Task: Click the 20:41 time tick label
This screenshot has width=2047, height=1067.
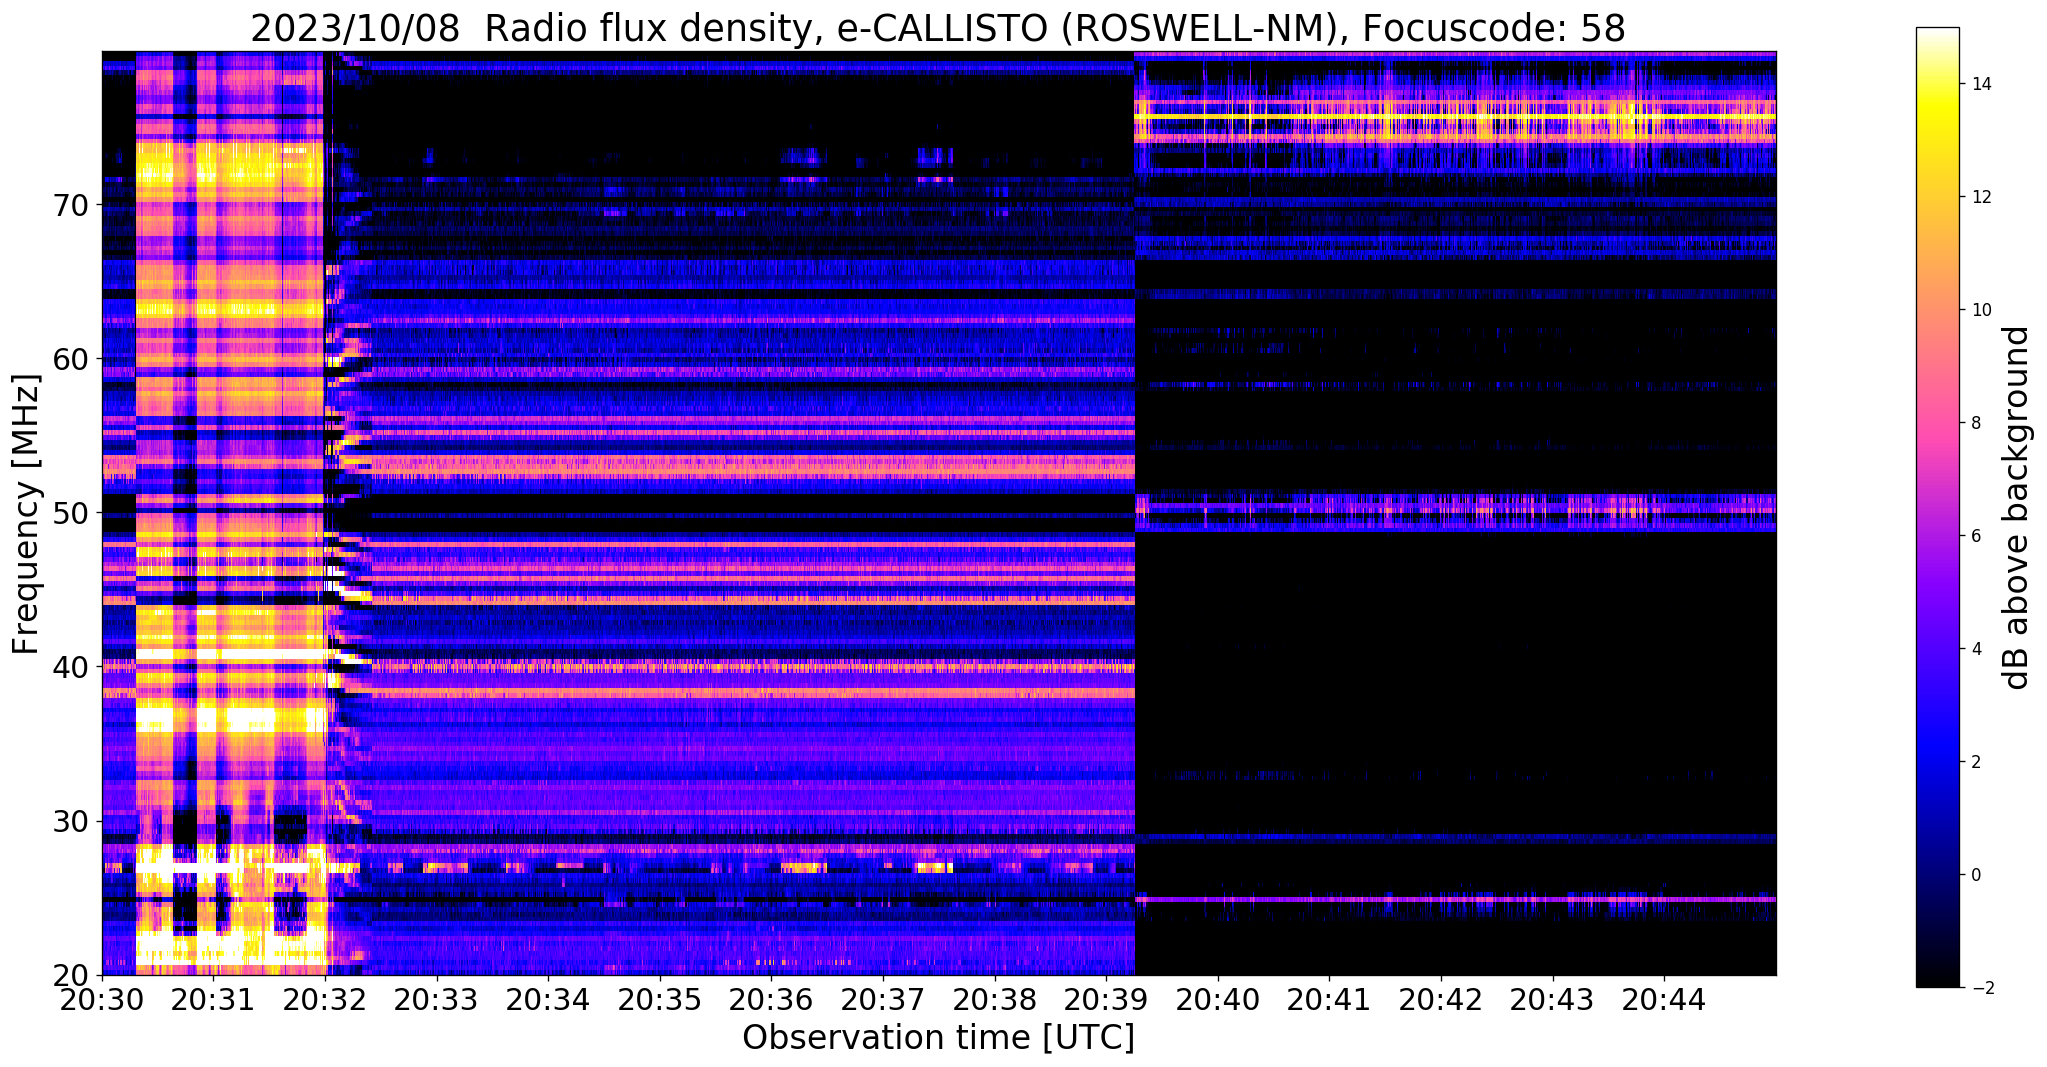Action: coord(1329,998)
